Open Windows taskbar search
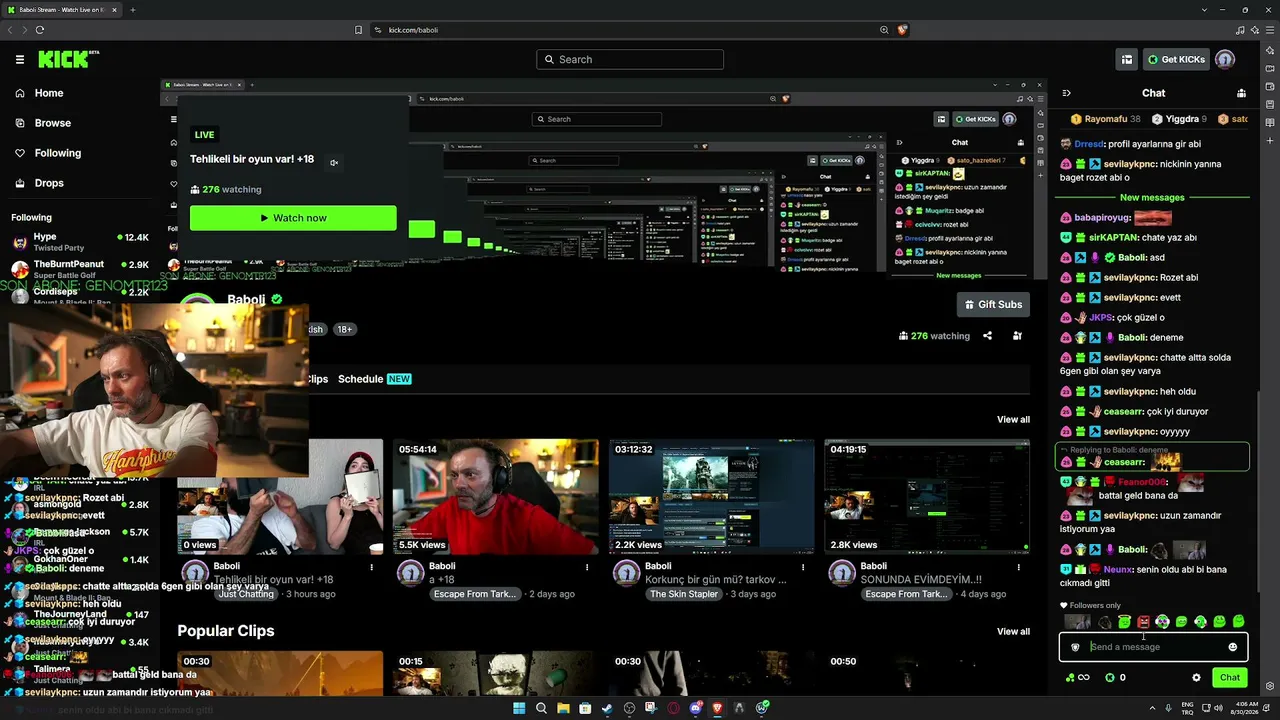The height and width of the screenshot is (720, 1280). (x=541, y=708)
